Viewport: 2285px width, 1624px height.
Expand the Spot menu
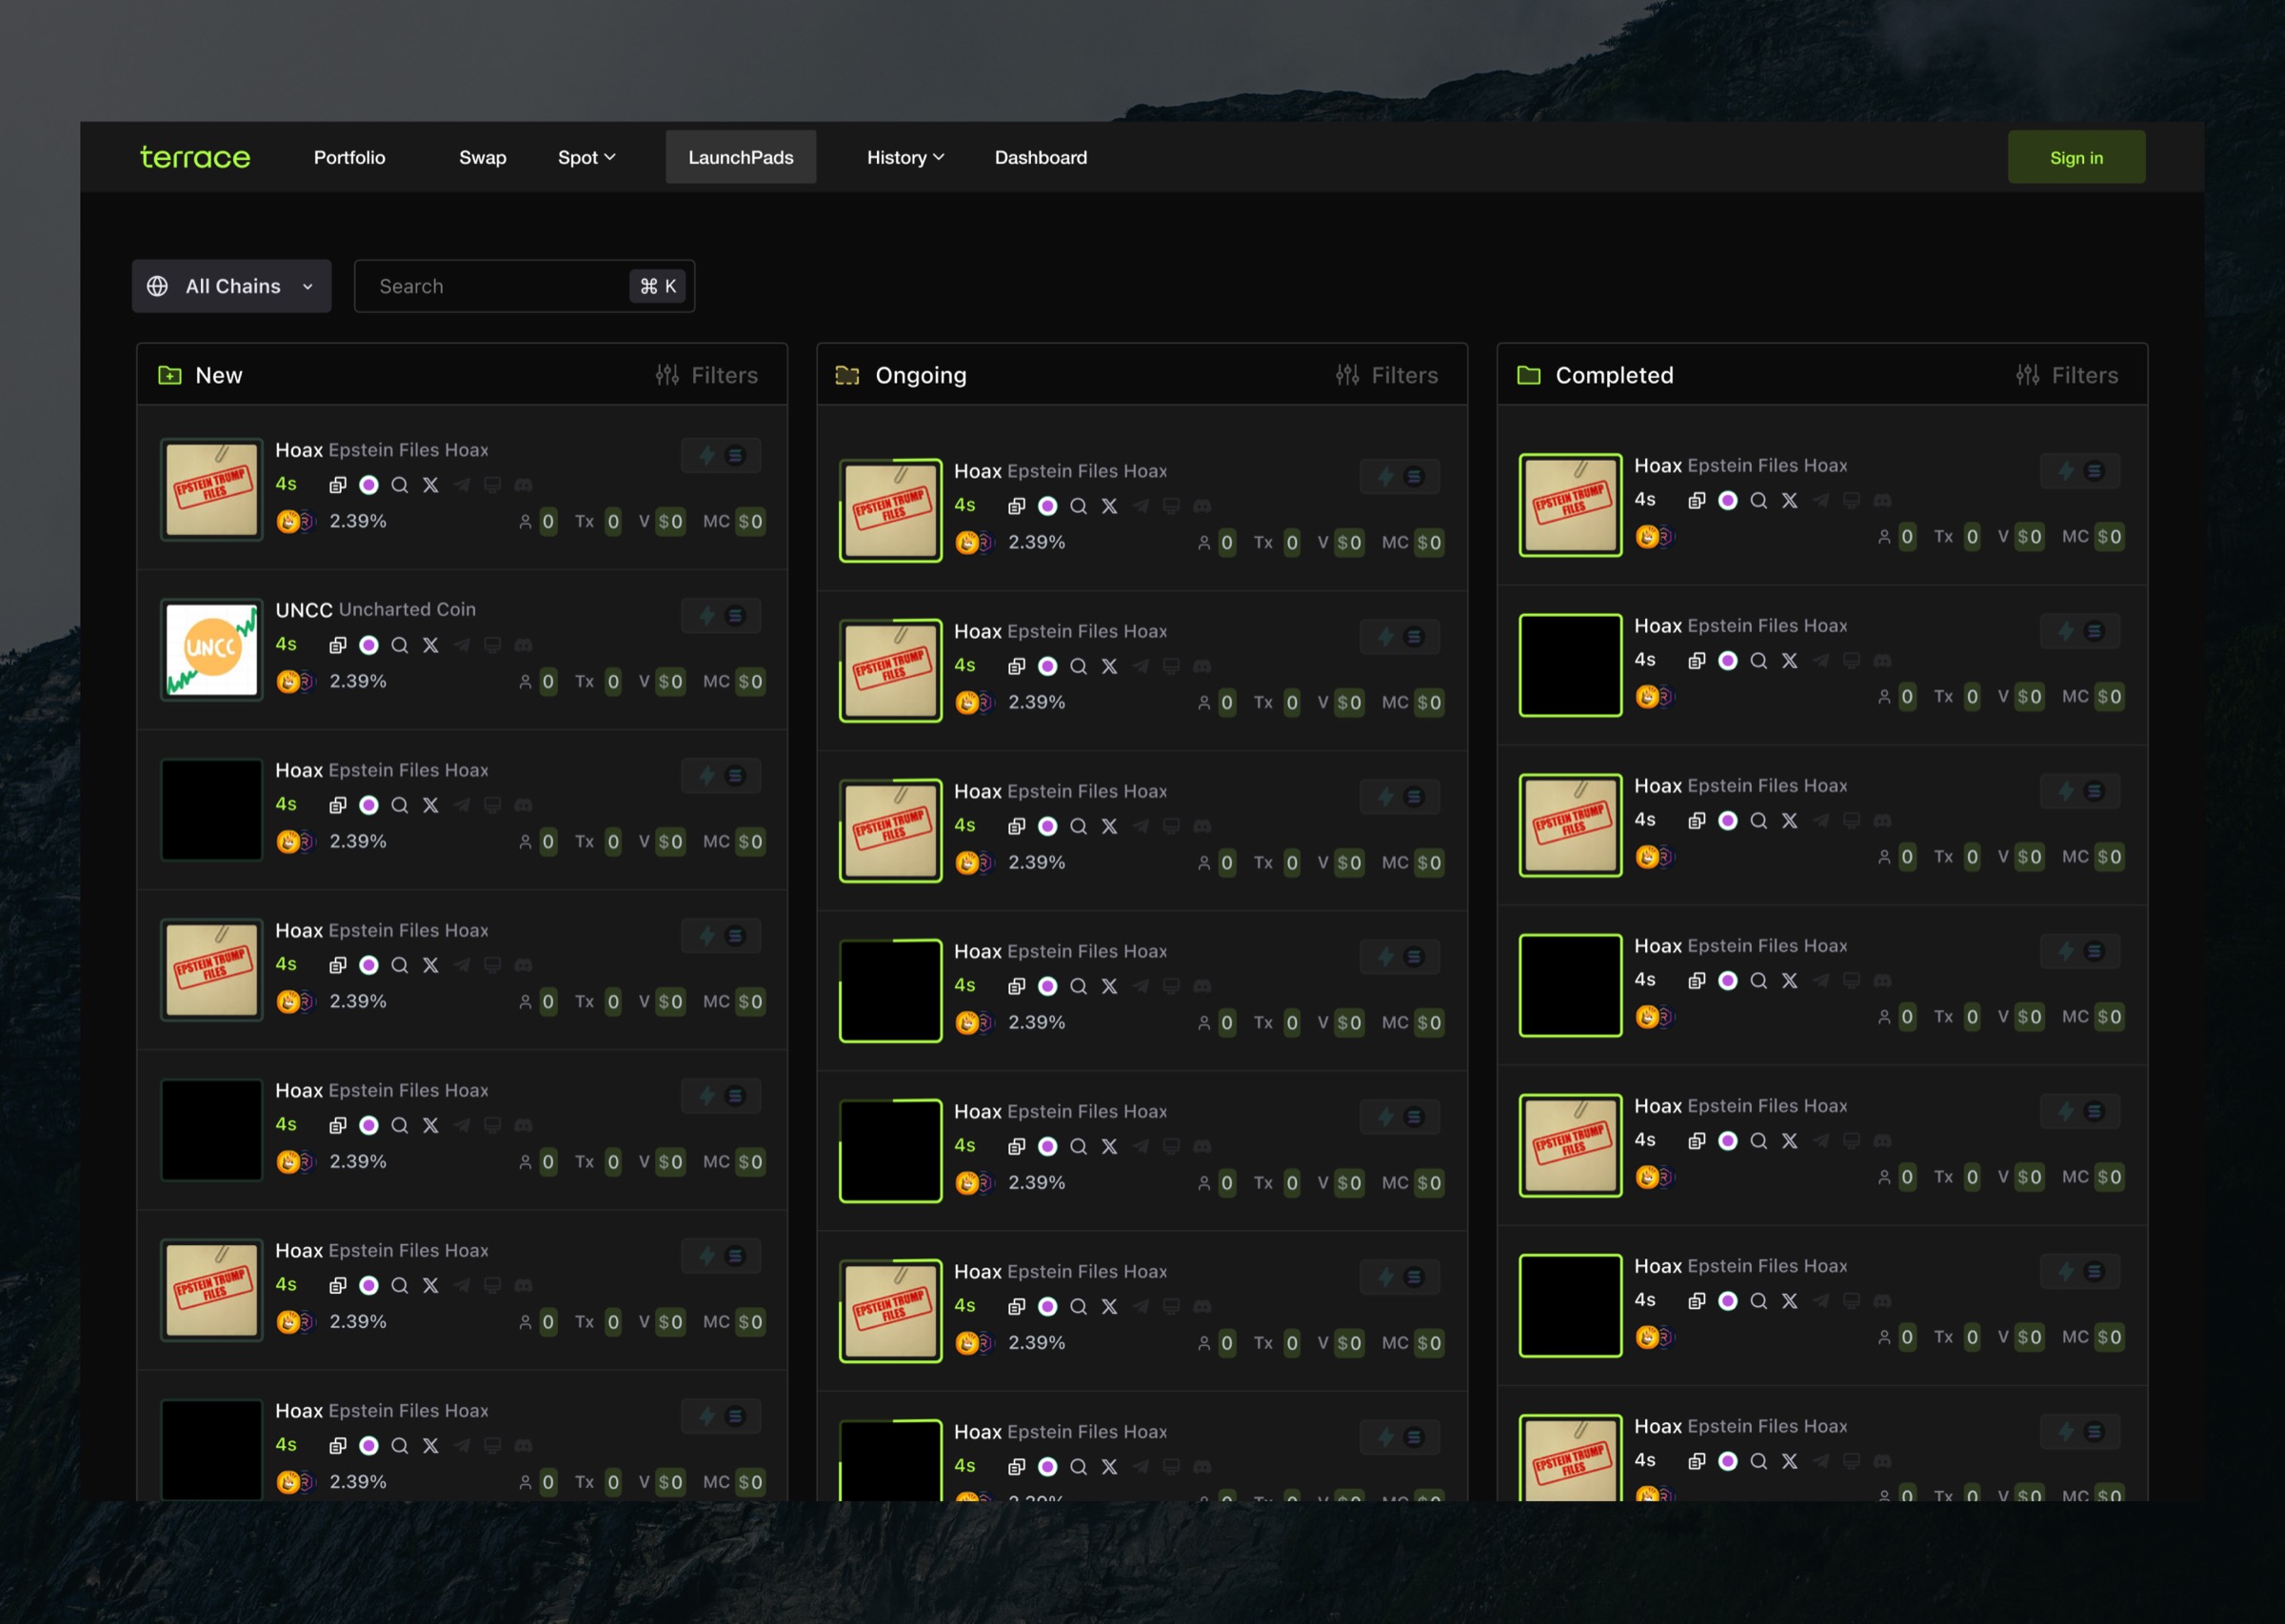(x=586, y=157)
